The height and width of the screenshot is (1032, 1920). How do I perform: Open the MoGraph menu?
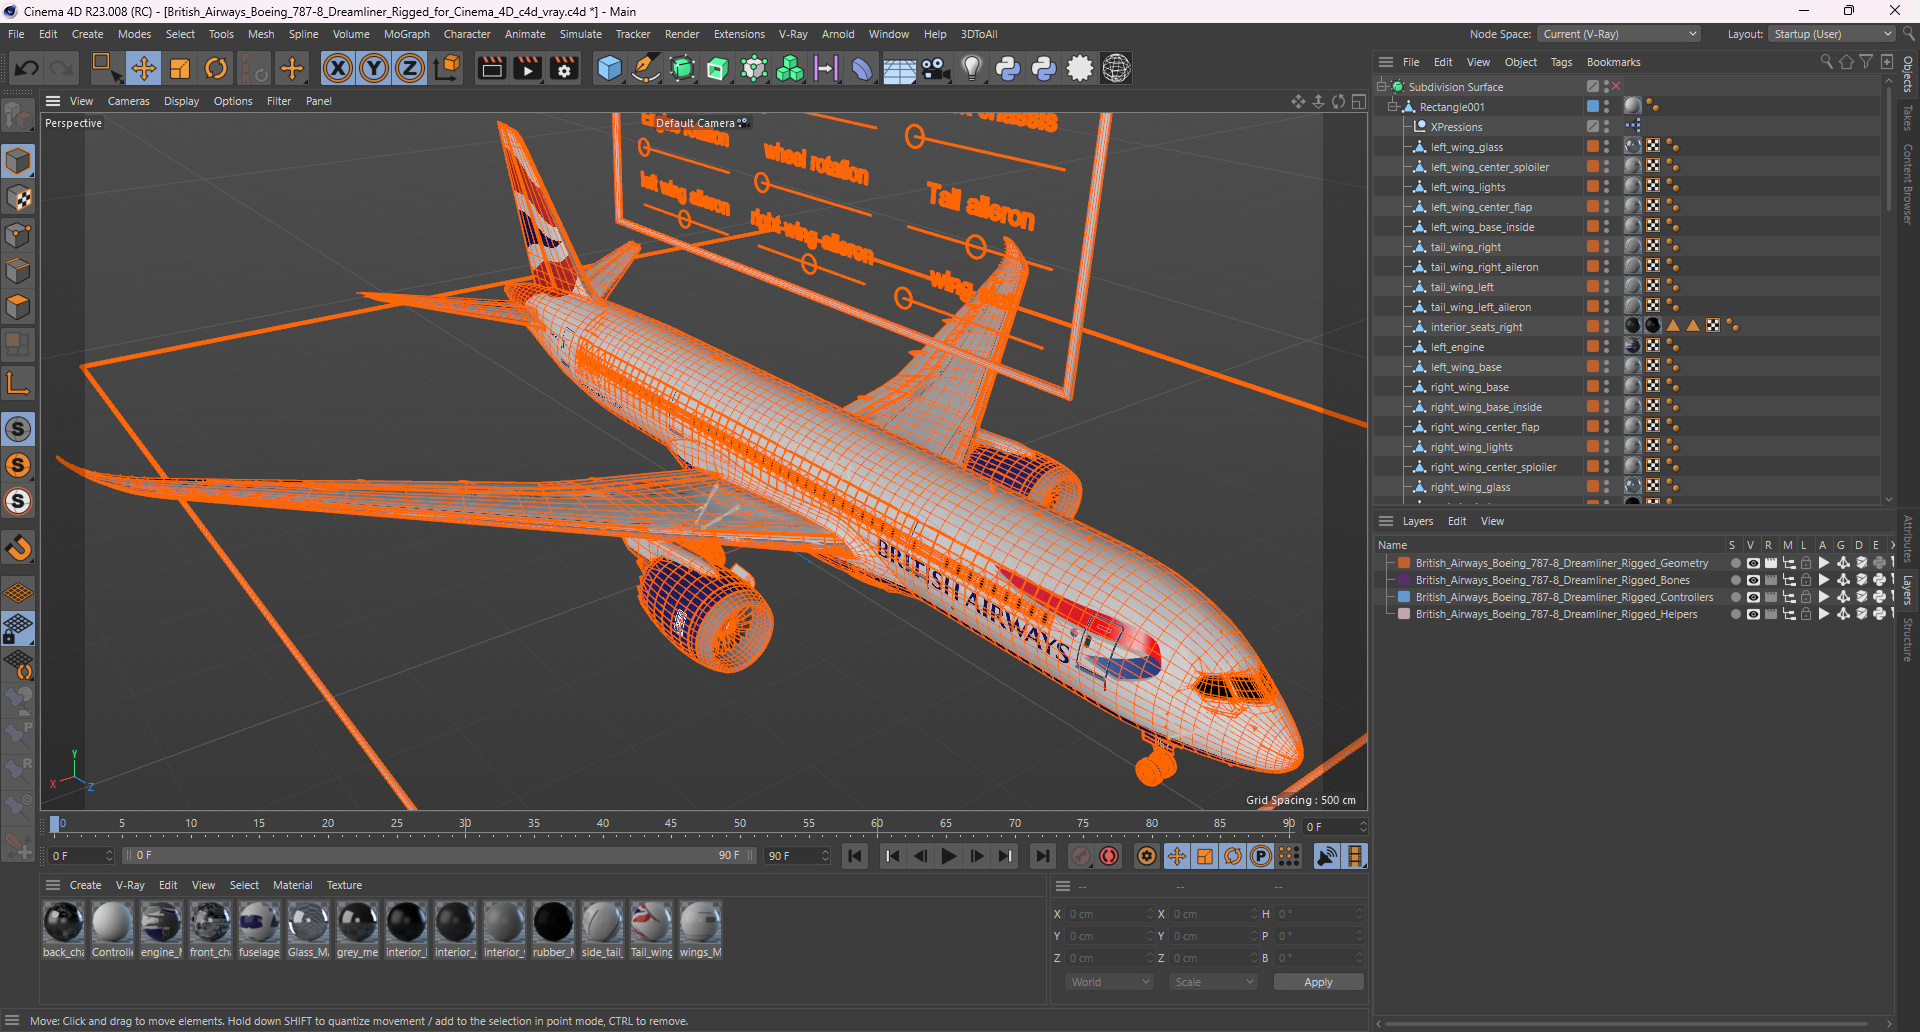tap(406, 34)
